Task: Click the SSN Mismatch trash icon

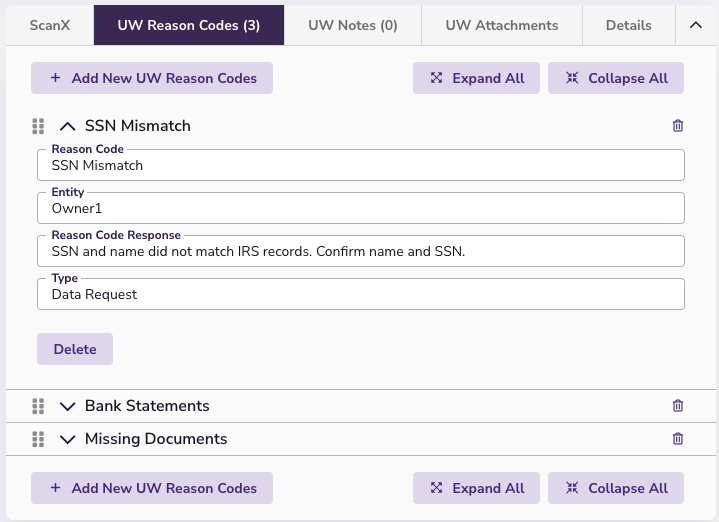Action: tap(678, 126)
